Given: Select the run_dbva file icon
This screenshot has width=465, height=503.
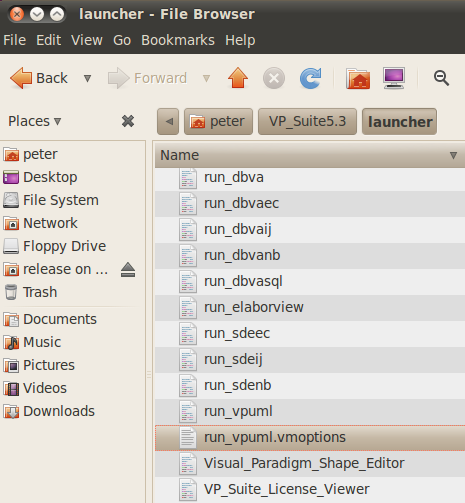Looking at the screenshot, I should [188, 178].
